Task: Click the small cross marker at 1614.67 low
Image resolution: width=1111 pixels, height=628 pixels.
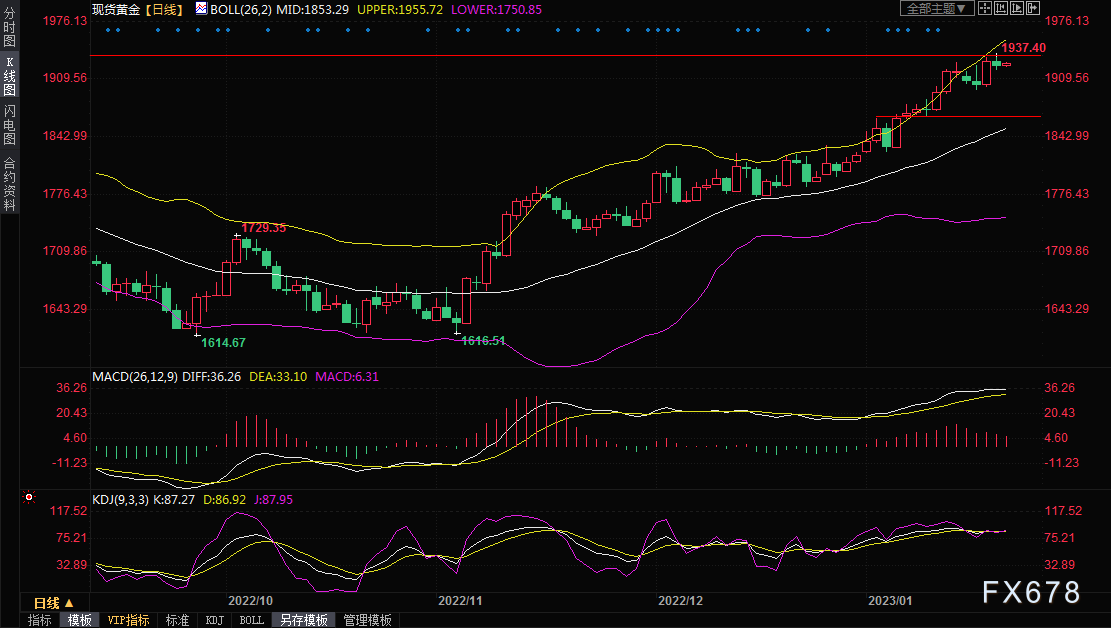Action: pyautogui.click(x=197, y=334)
